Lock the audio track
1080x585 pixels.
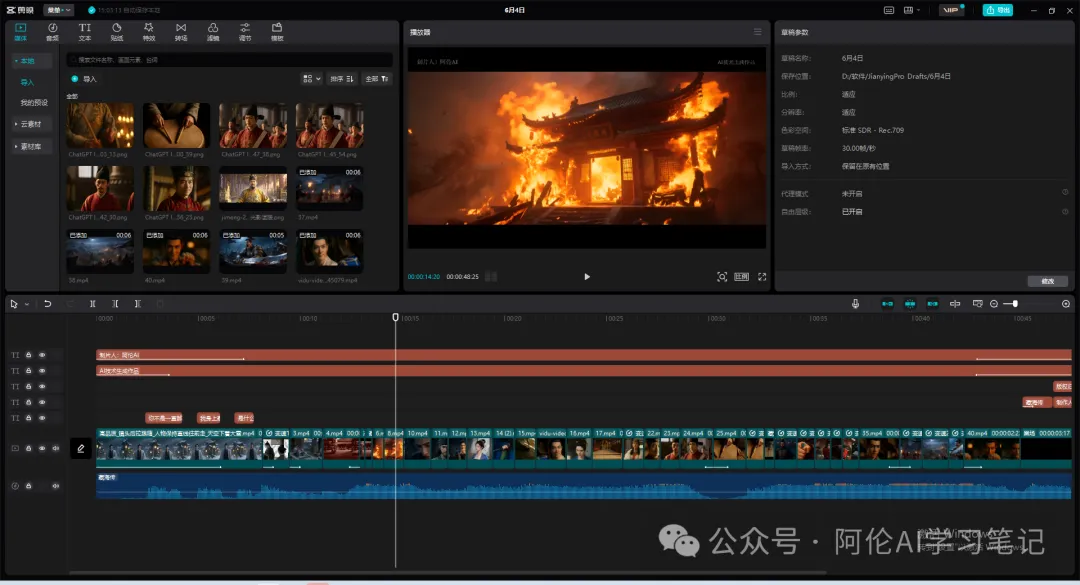[x=29, y=486]
